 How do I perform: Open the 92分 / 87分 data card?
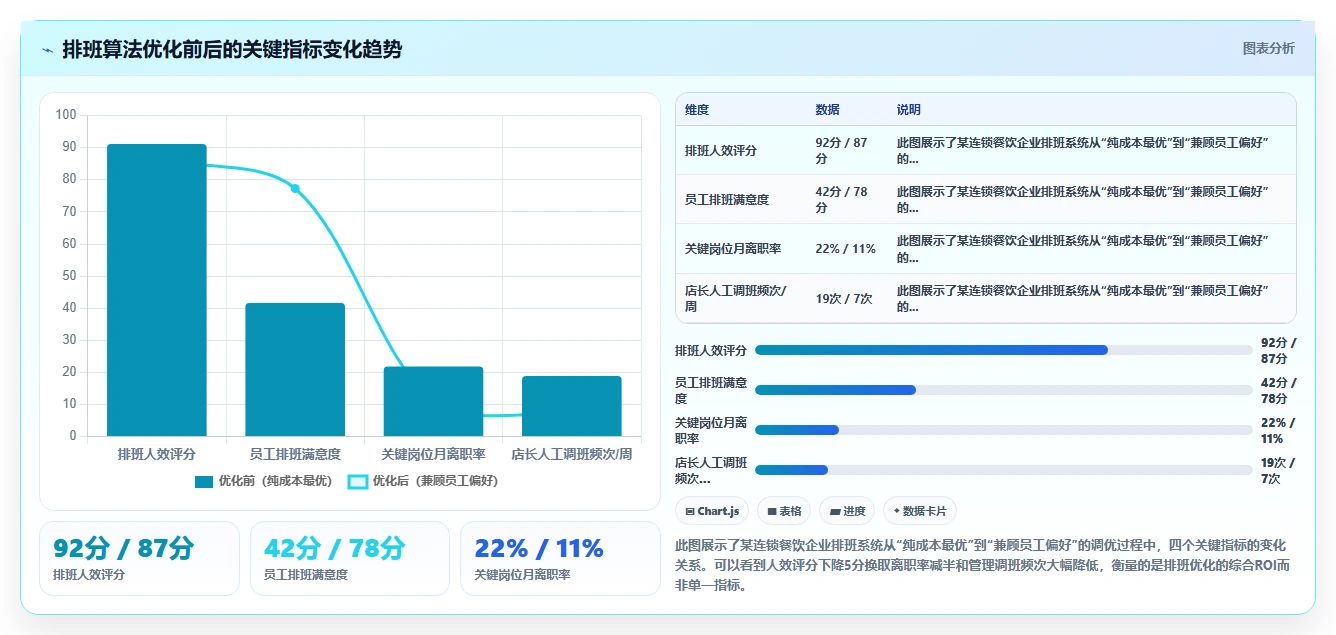[x=139, y=558]
